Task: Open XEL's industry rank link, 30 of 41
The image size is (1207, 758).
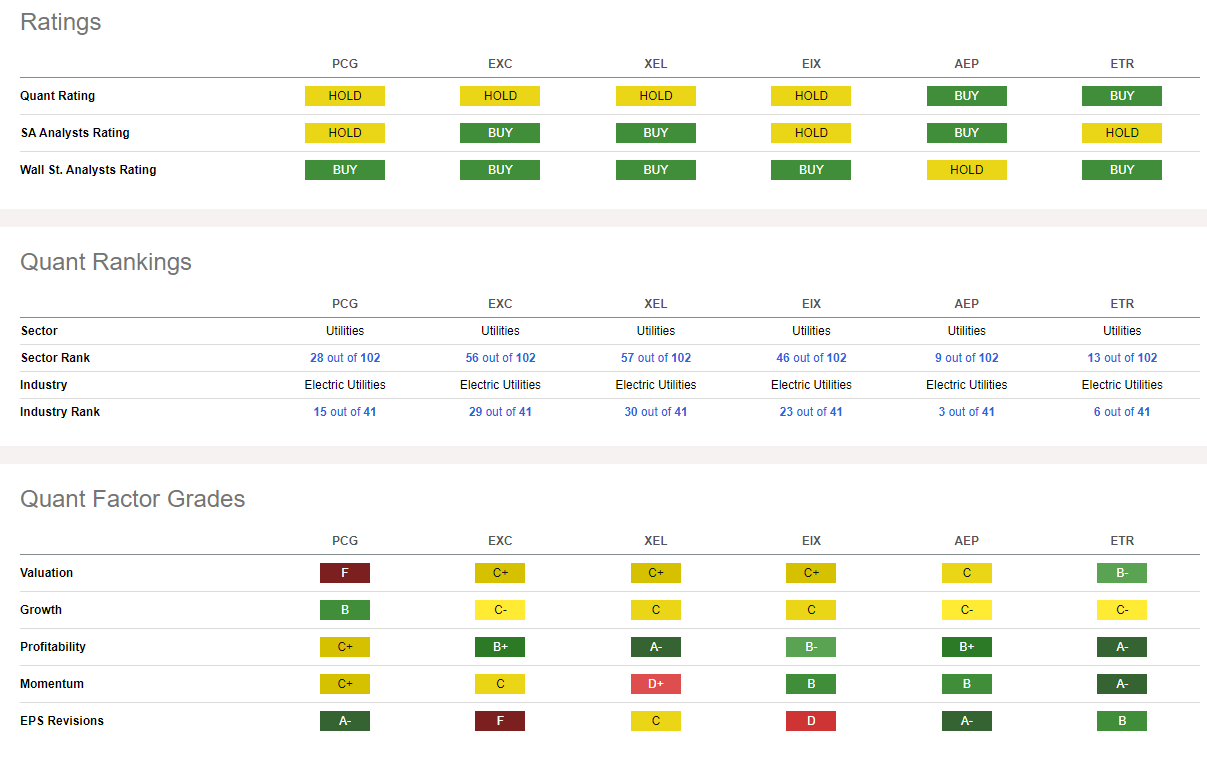Action: click(x=656, y=412)
